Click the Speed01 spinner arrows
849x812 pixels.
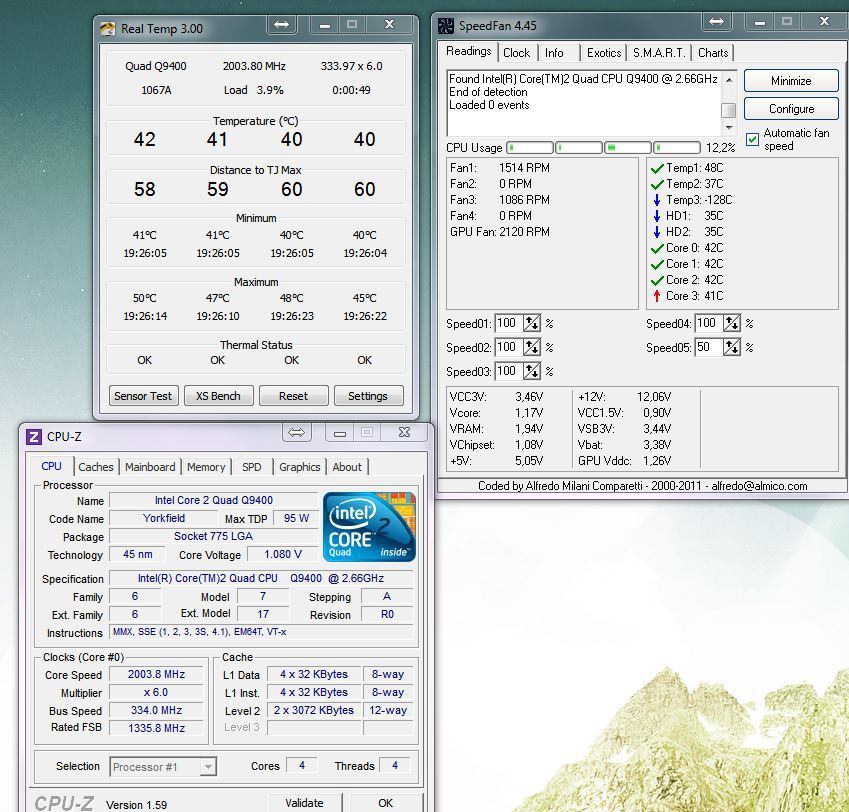[x=532, y=323]
